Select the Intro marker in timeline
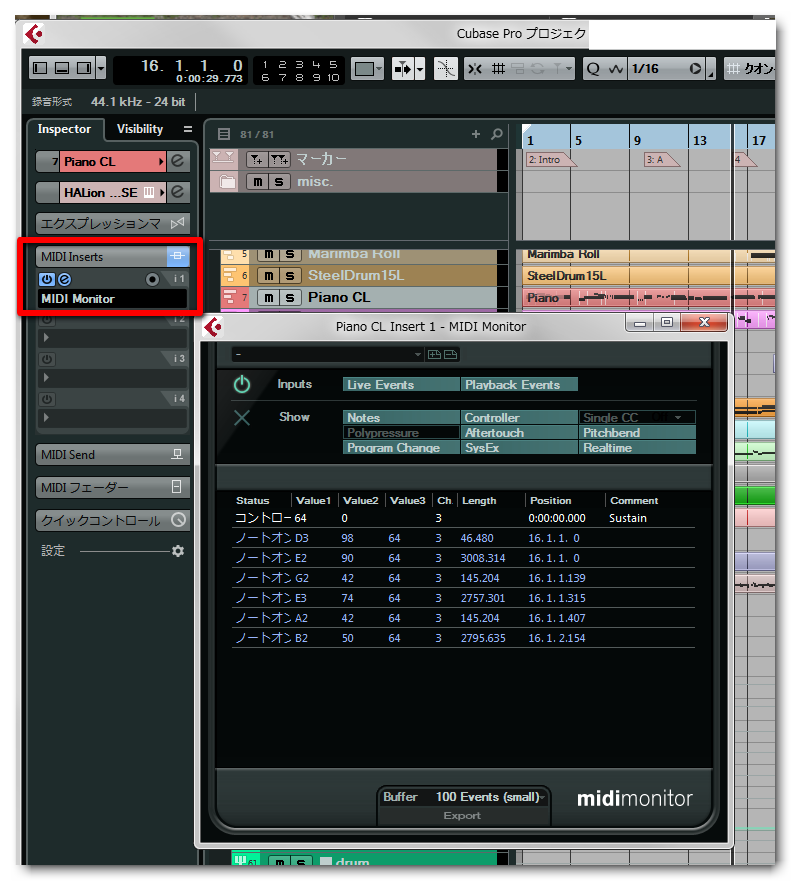The height and width of the screenshot is (892, 802). pos(550,160)
